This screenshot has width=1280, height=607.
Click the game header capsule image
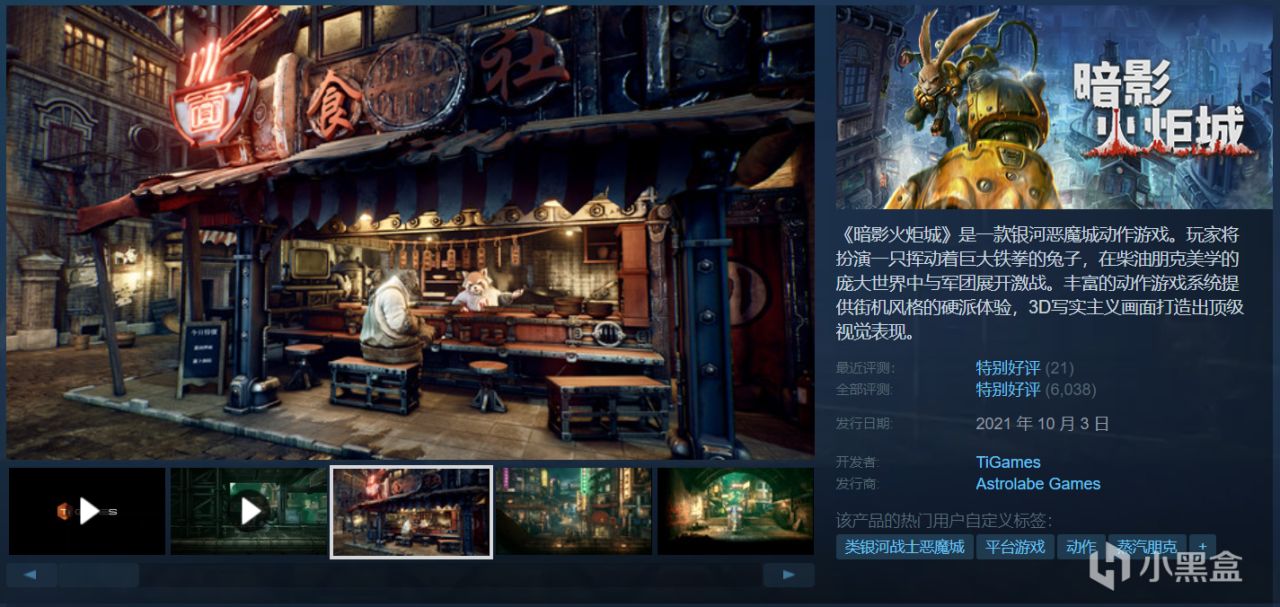click(x=1054, y=108)
